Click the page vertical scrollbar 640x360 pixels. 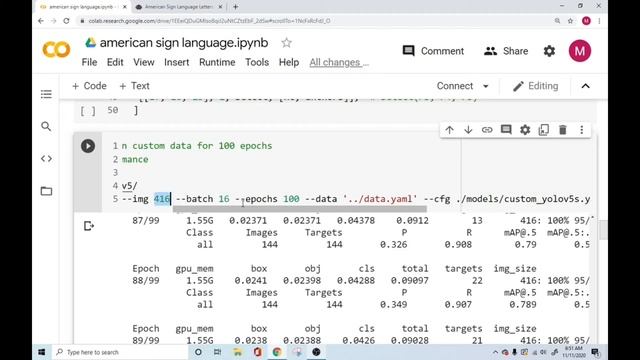click(603, 229)
